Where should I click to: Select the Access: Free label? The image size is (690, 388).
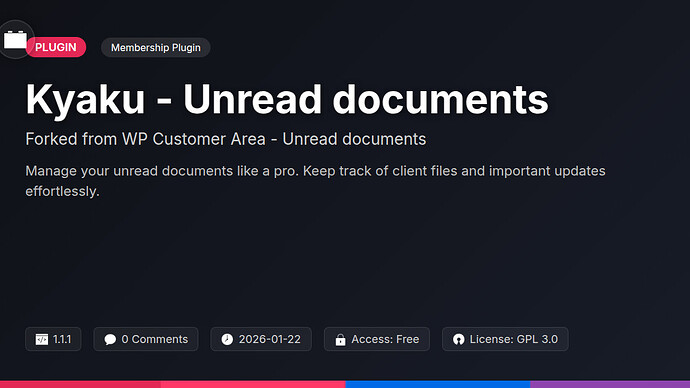click(385, 339)
